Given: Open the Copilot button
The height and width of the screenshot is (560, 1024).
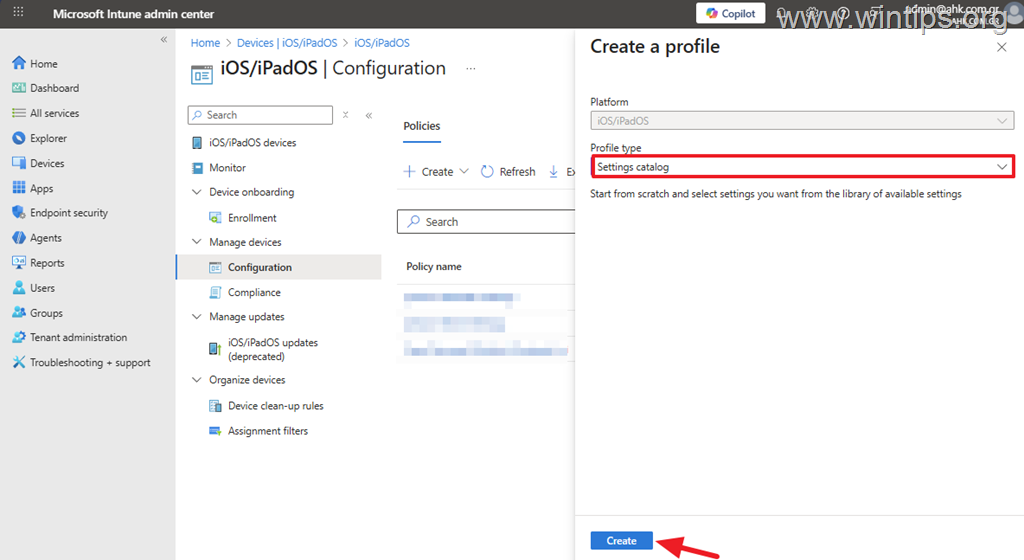Looking at the screenshot, I should click(731, 13).
